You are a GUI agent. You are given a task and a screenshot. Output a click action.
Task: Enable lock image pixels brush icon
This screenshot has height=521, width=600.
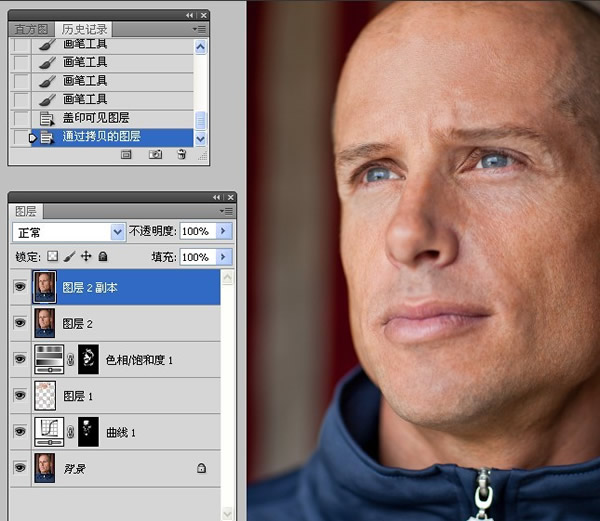[x=69, y=256]
